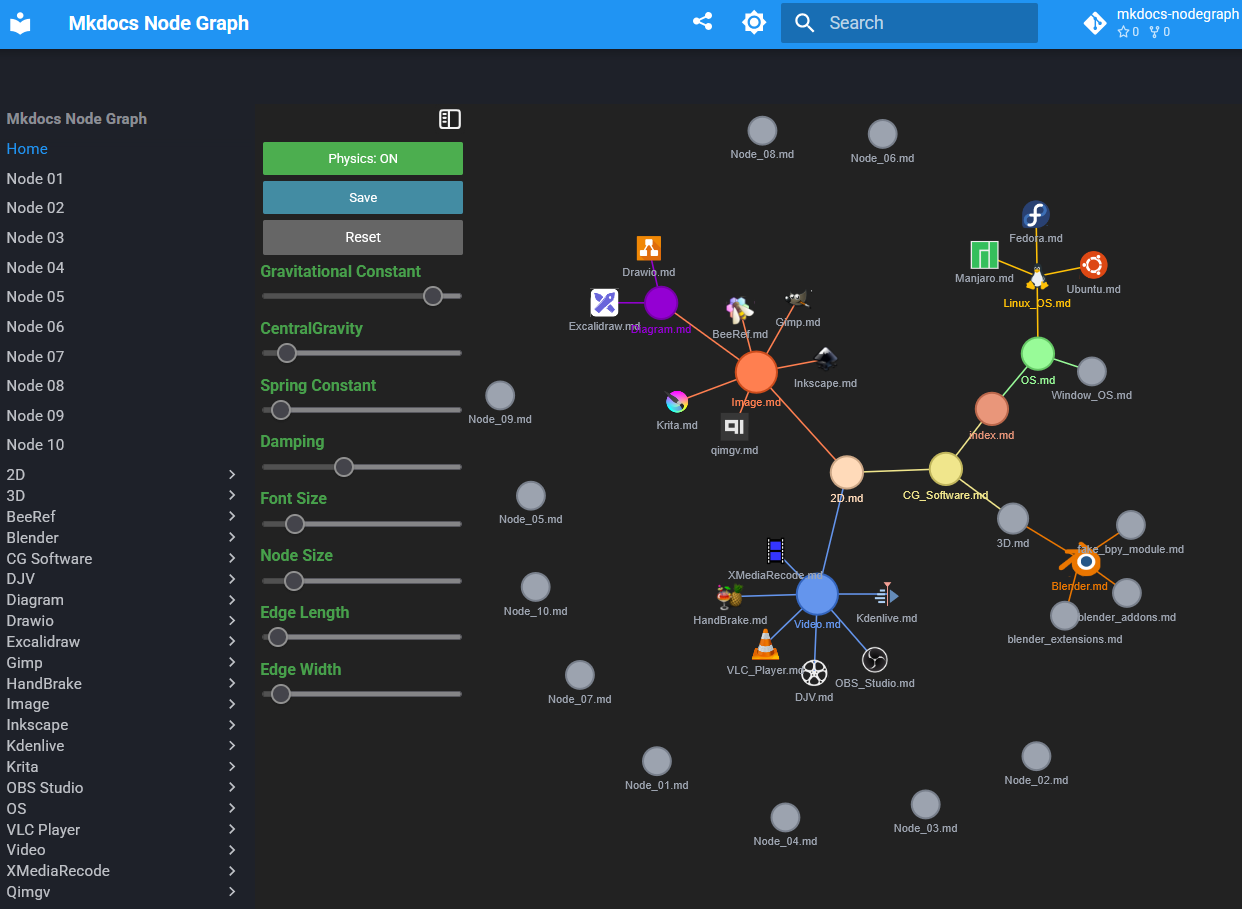Collapse the graph control panel
This screenshot has height=909, width=1242.
click(x=450, y=119)
